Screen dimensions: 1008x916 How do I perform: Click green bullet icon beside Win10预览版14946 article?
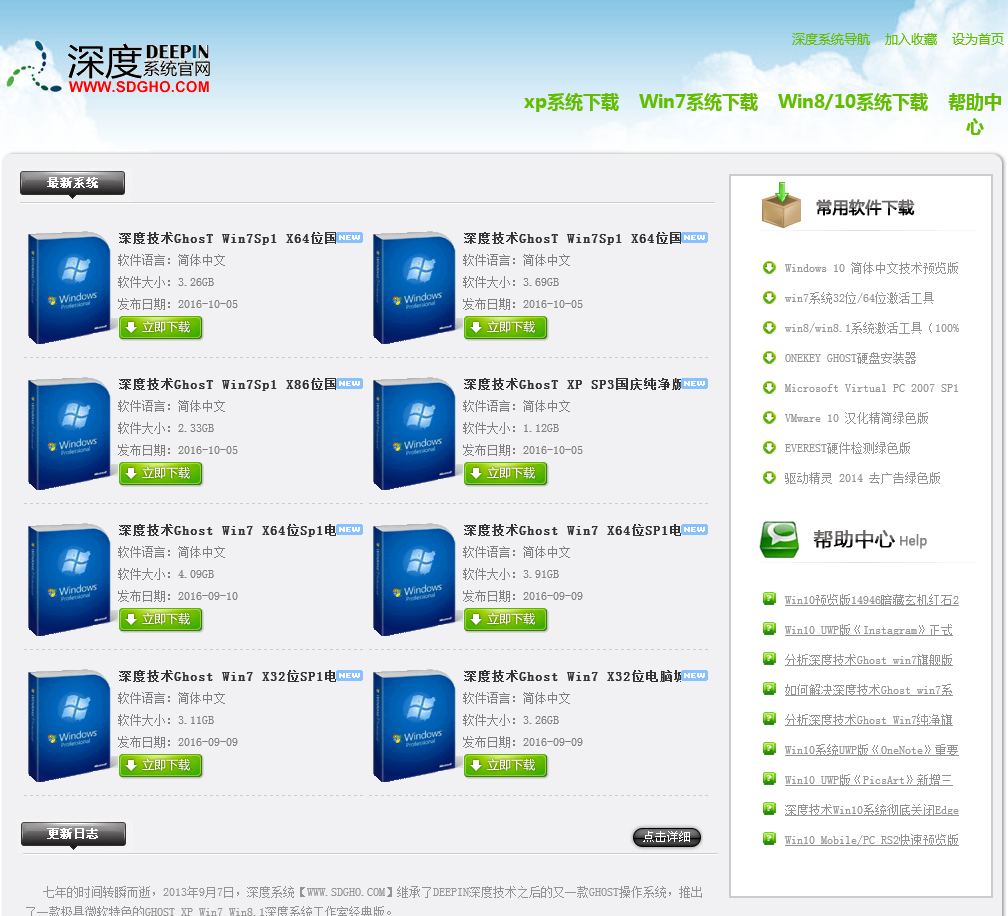[769, 598]
